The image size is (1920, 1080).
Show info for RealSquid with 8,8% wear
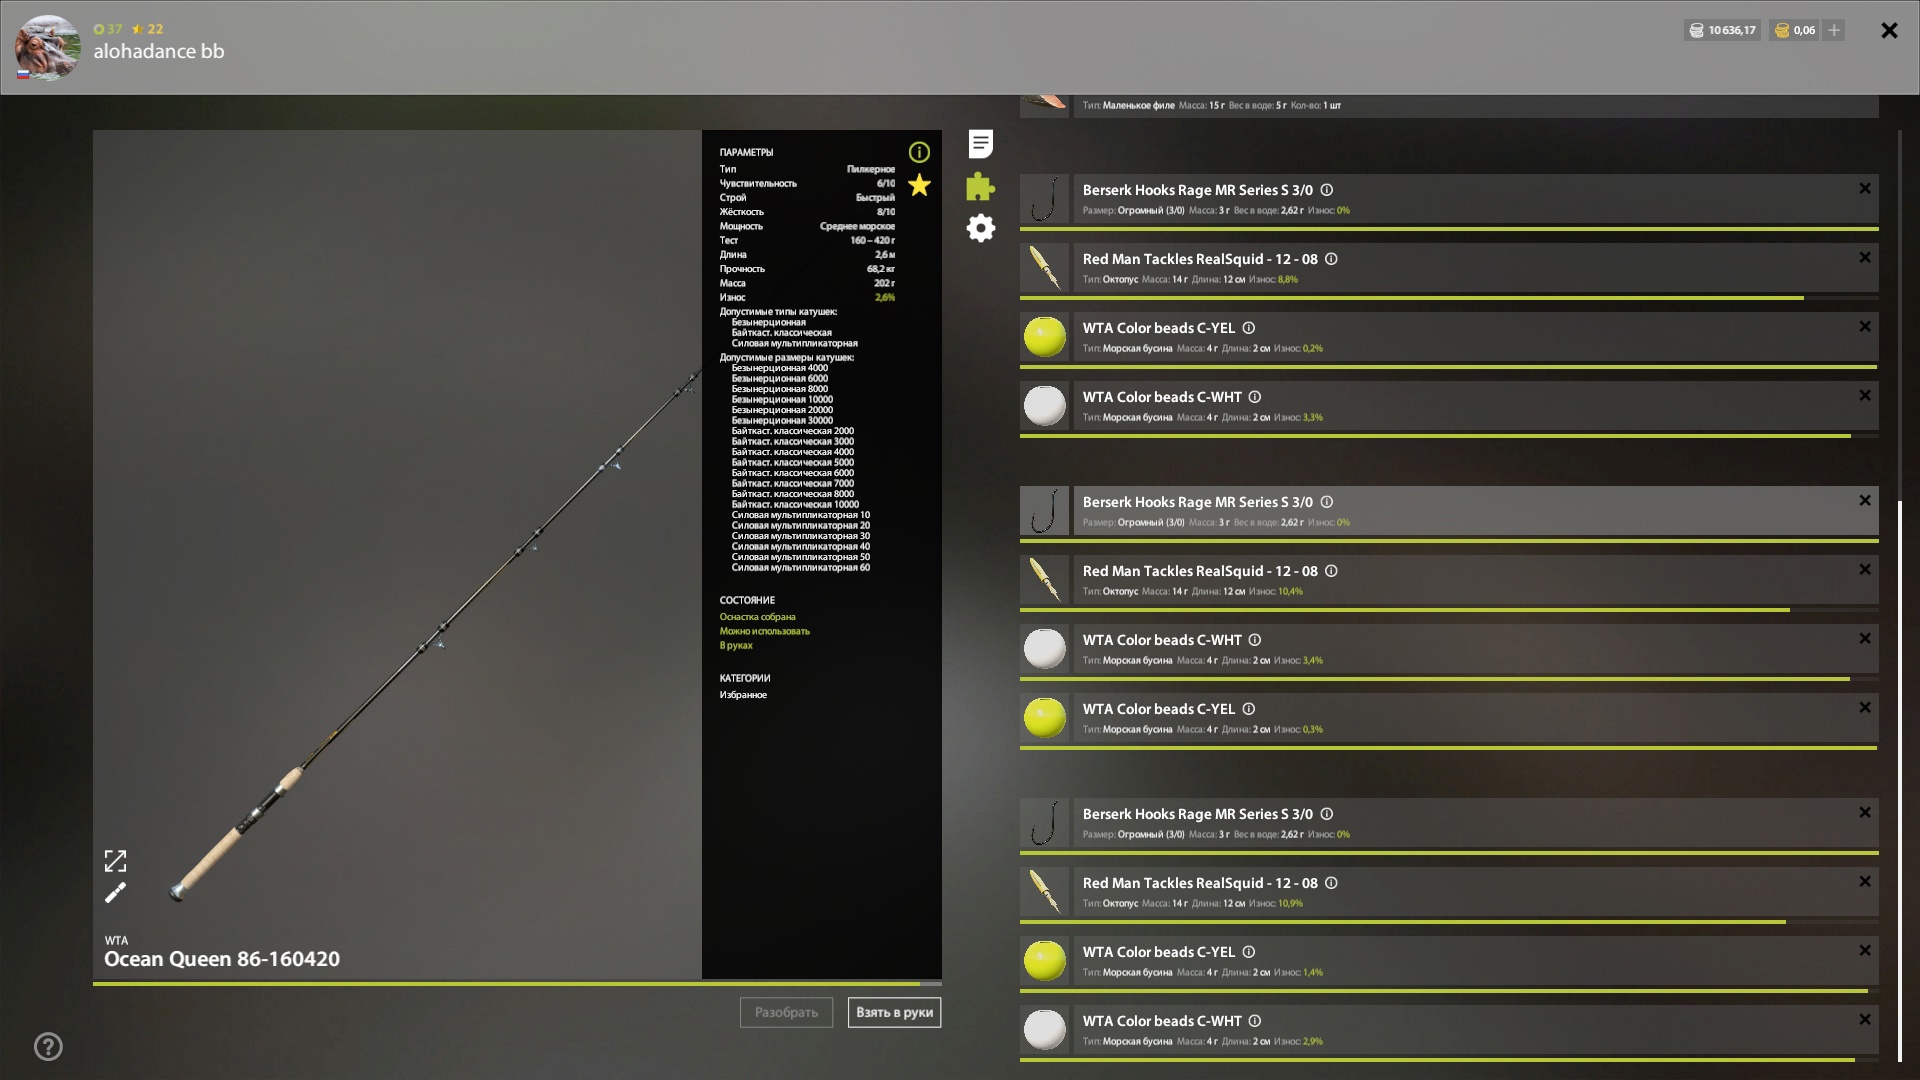(1331, 259)
